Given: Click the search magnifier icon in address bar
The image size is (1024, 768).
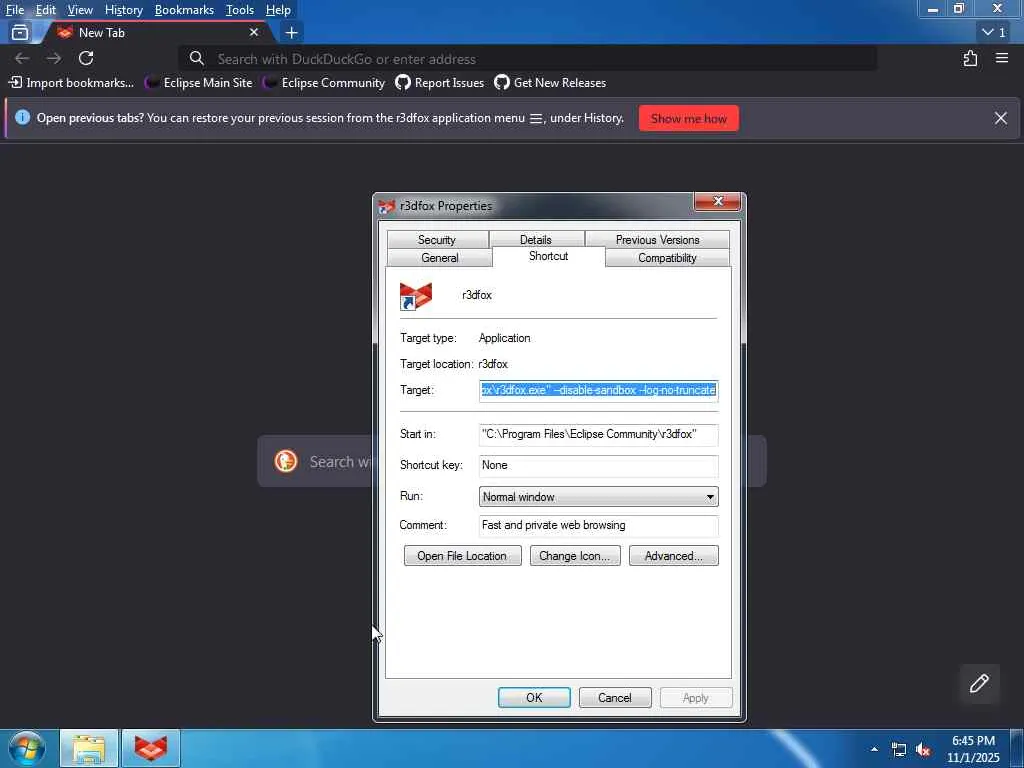Looking at the screenshot, I should click(x=197, y=59).
